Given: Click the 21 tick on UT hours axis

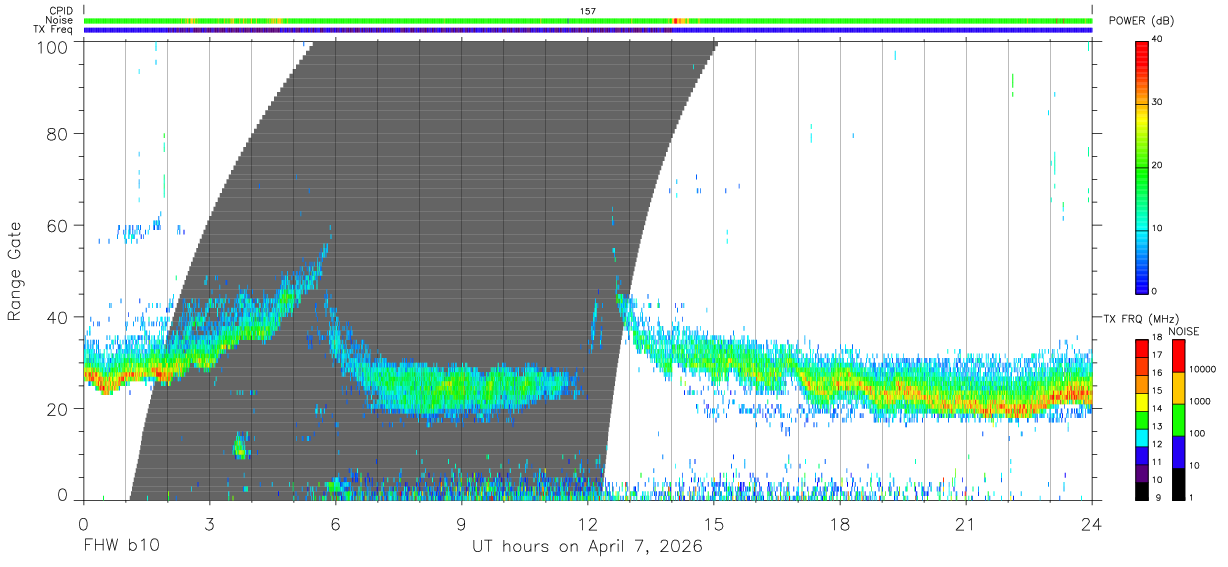Looking at the screenshot, I should pos(966,524).
